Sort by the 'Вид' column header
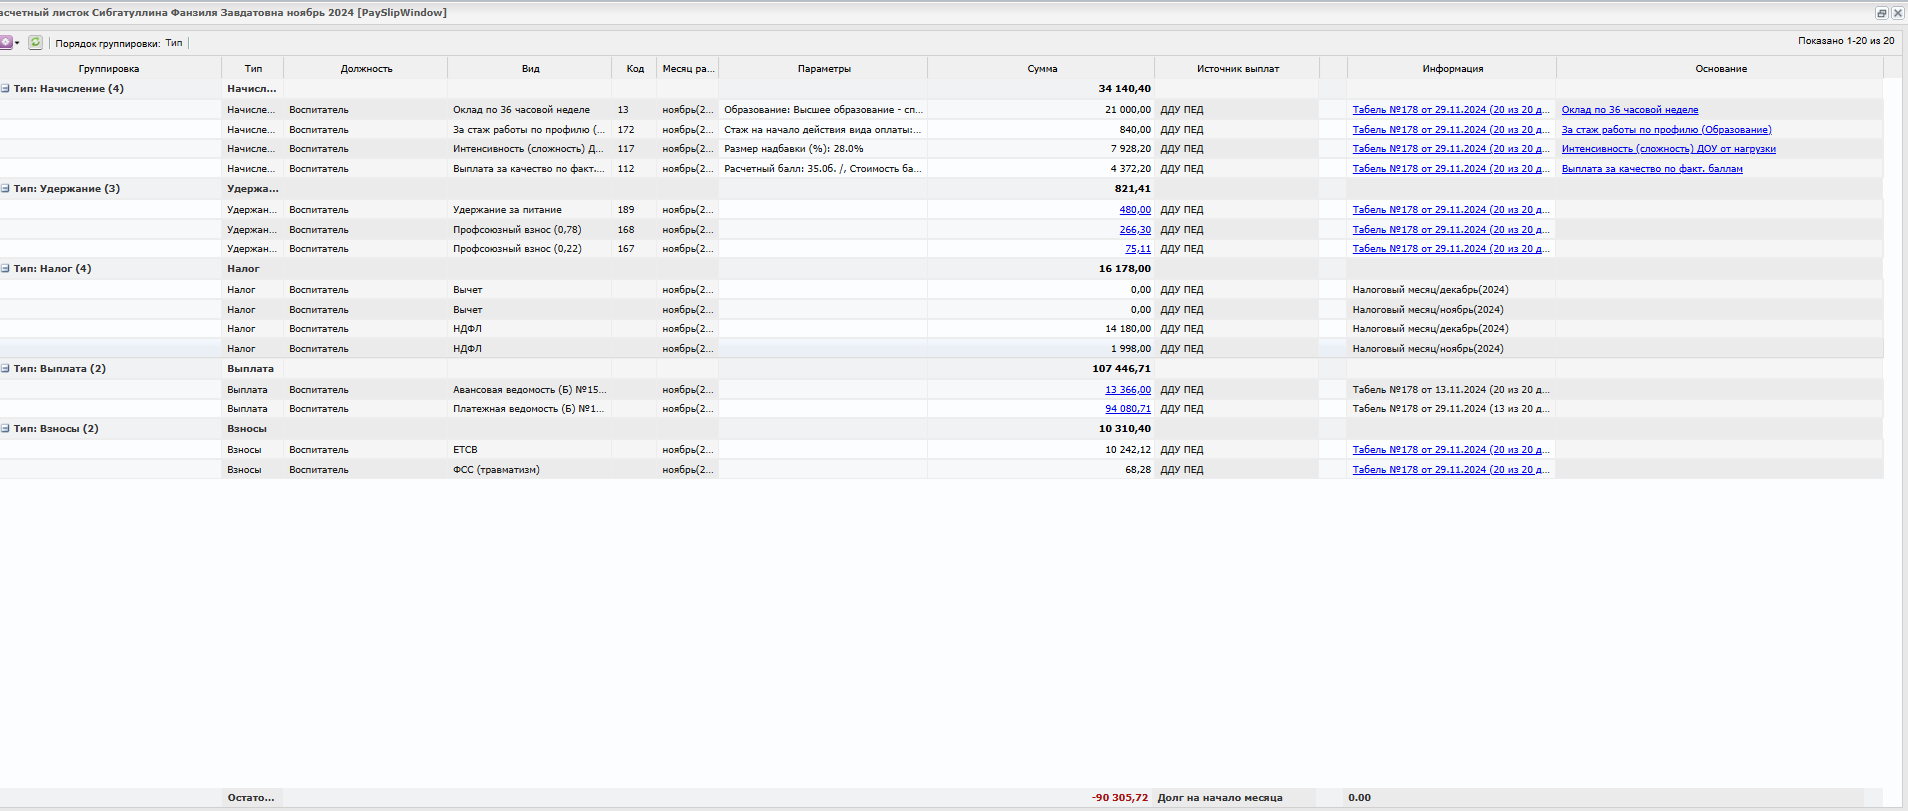This screenshot has height=811, width=1908. click(530, 69)
